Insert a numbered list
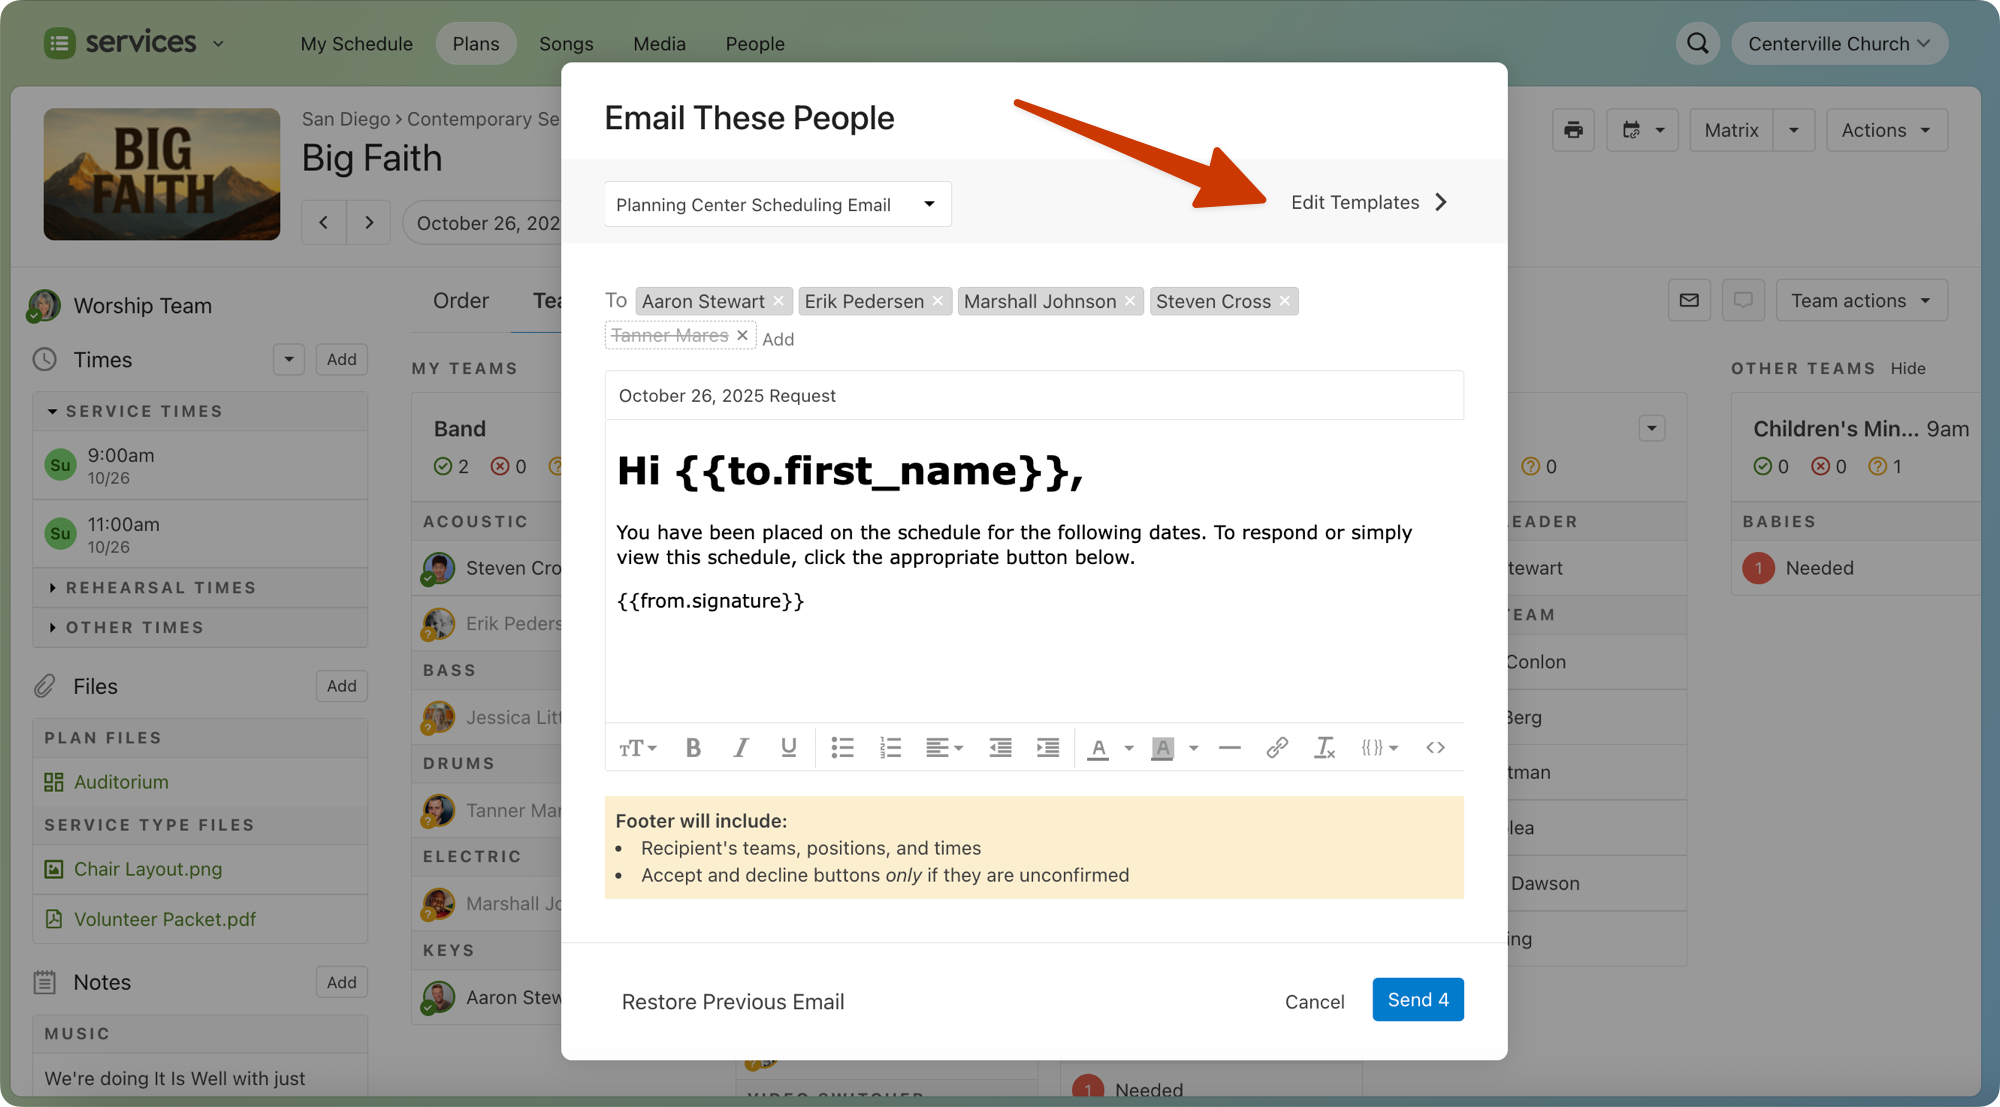2000x1107 pixels. coord(890,748)
